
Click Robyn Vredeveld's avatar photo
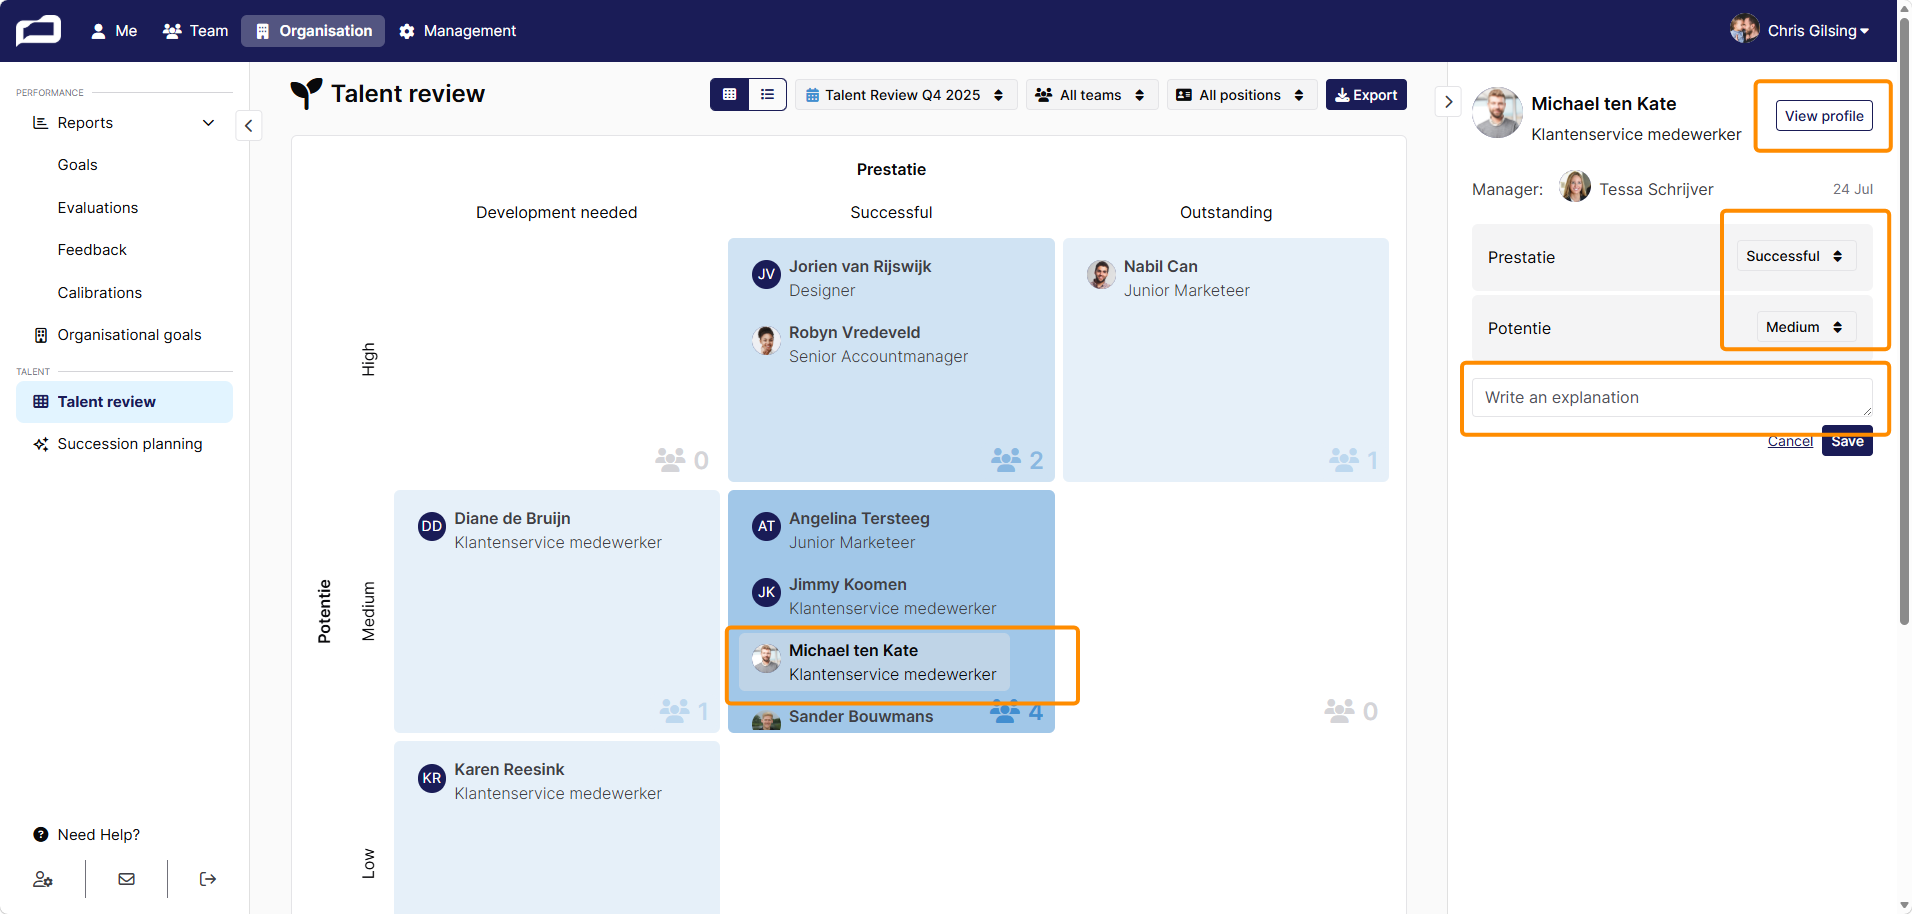(x=766, y=340)
